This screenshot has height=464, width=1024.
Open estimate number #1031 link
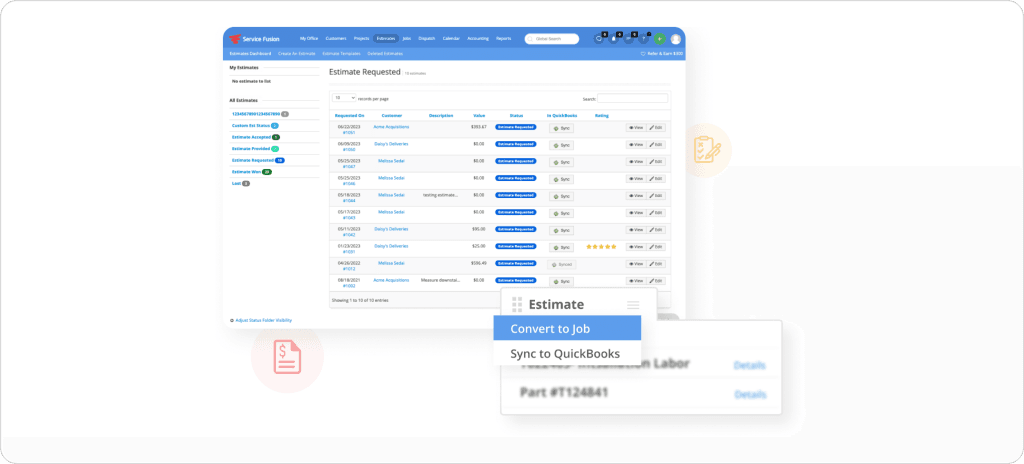click(x=349, y=252)
